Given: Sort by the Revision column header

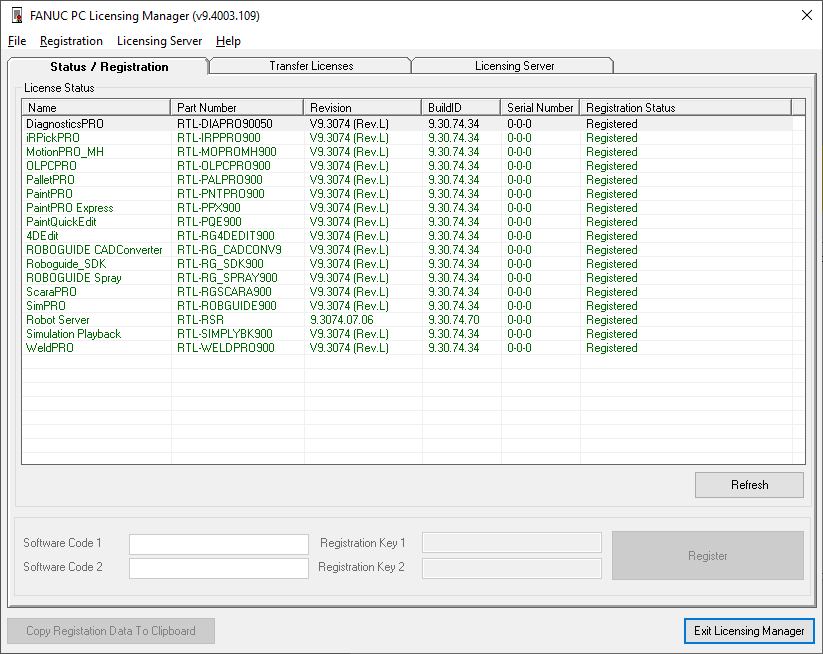Looking at the screenshot, I should pyautogui.click(x=363, y=107).
